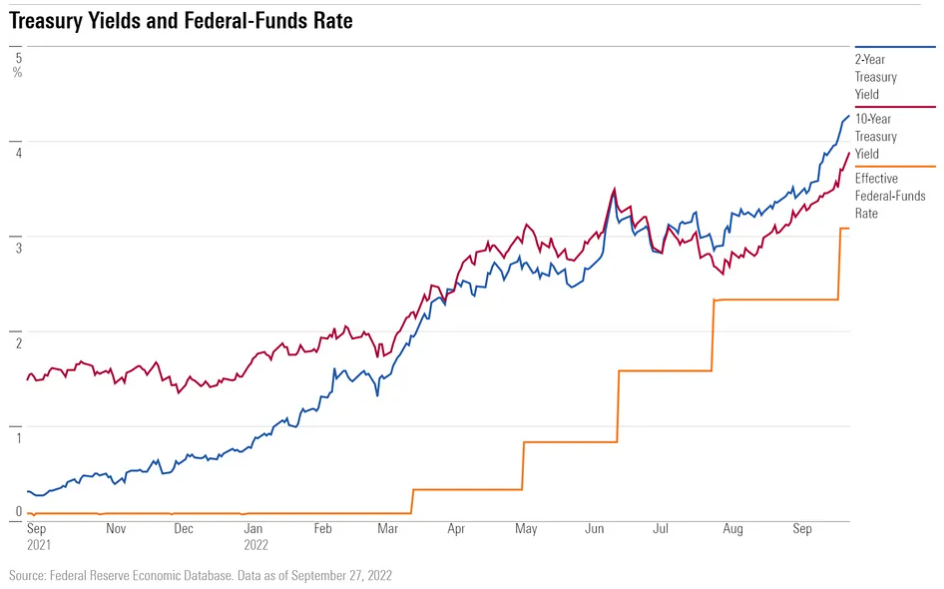Click the Mar x-axis label
Viewport: 944px width, 589px height.
388,528
